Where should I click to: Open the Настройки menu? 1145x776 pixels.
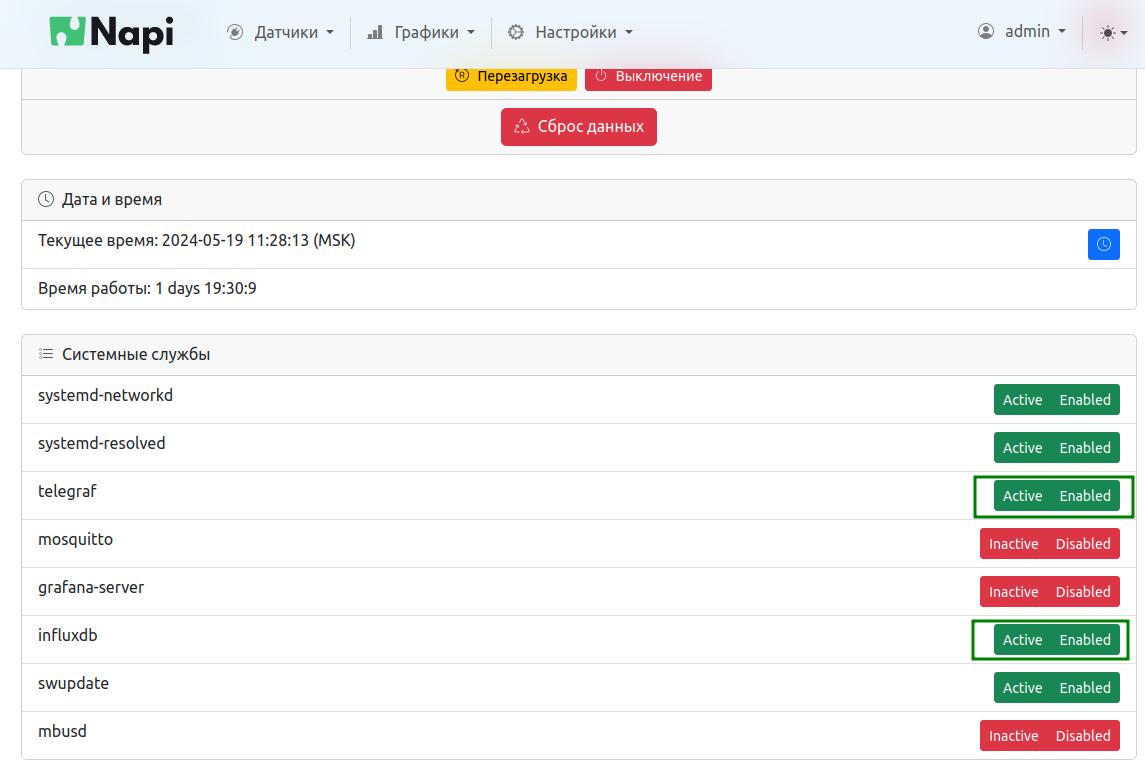pos(576,32)
